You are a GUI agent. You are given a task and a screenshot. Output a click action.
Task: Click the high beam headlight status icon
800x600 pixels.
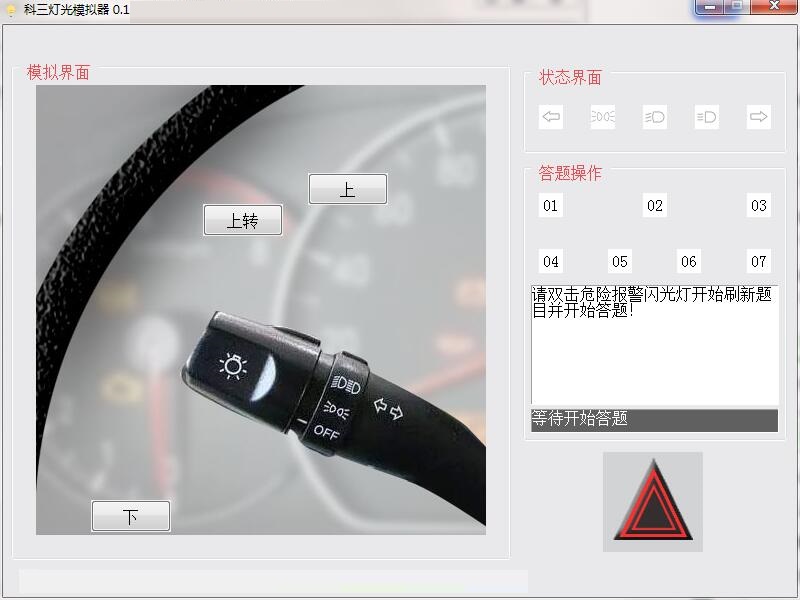707,117
